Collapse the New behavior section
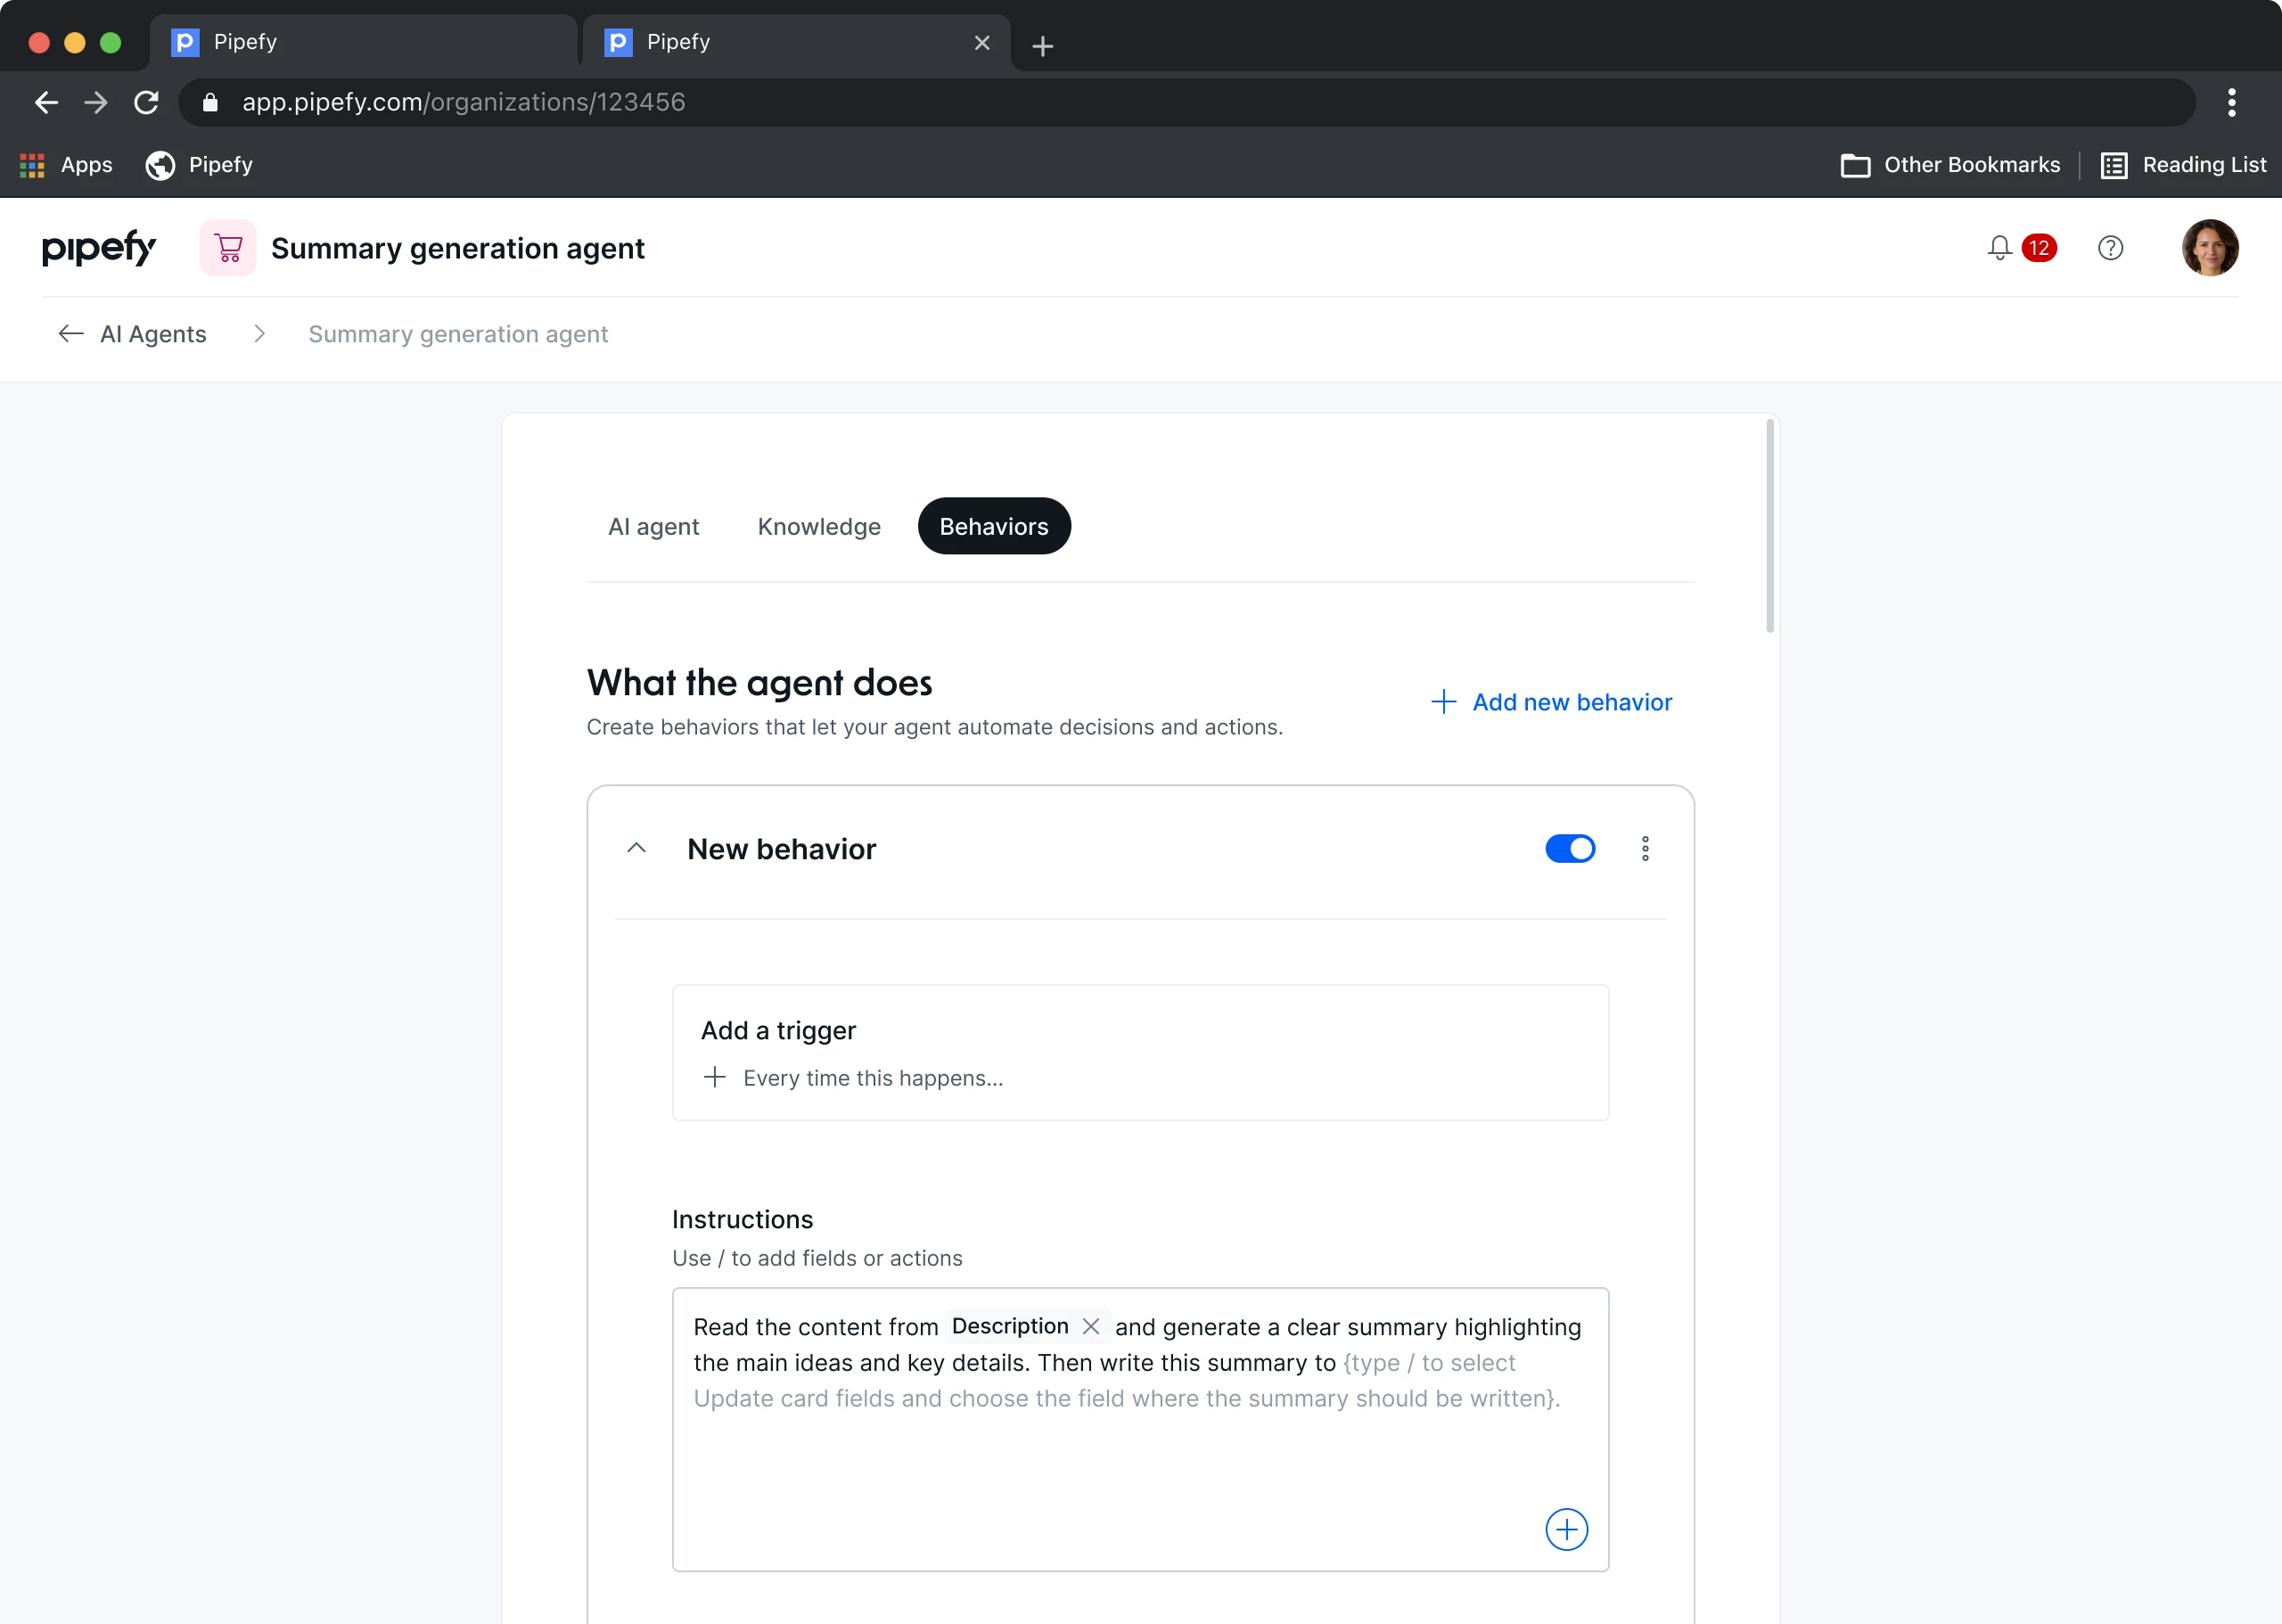The image size is (2282, 1624). [x=636, y=849]
